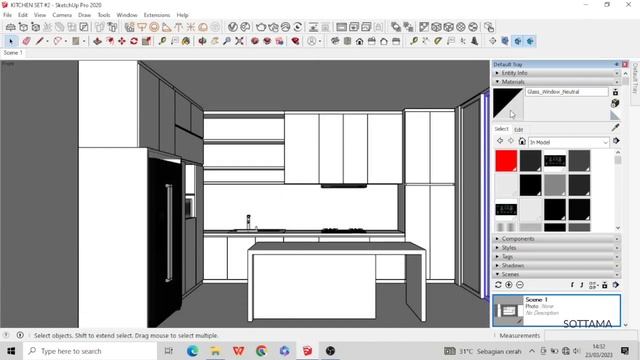Switch to the materials Select tab
The image size is (640, 360).
(501, 129)
